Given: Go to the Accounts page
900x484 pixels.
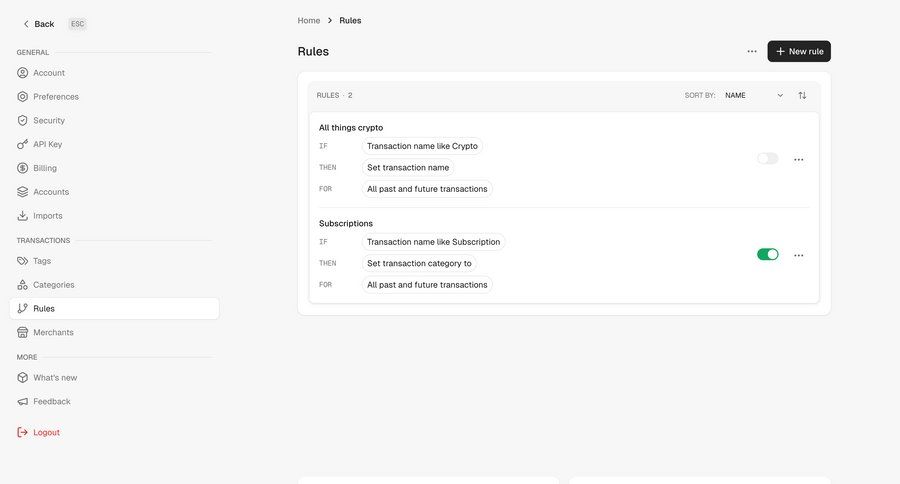Looking at the screenshot, I should (114, 192).
